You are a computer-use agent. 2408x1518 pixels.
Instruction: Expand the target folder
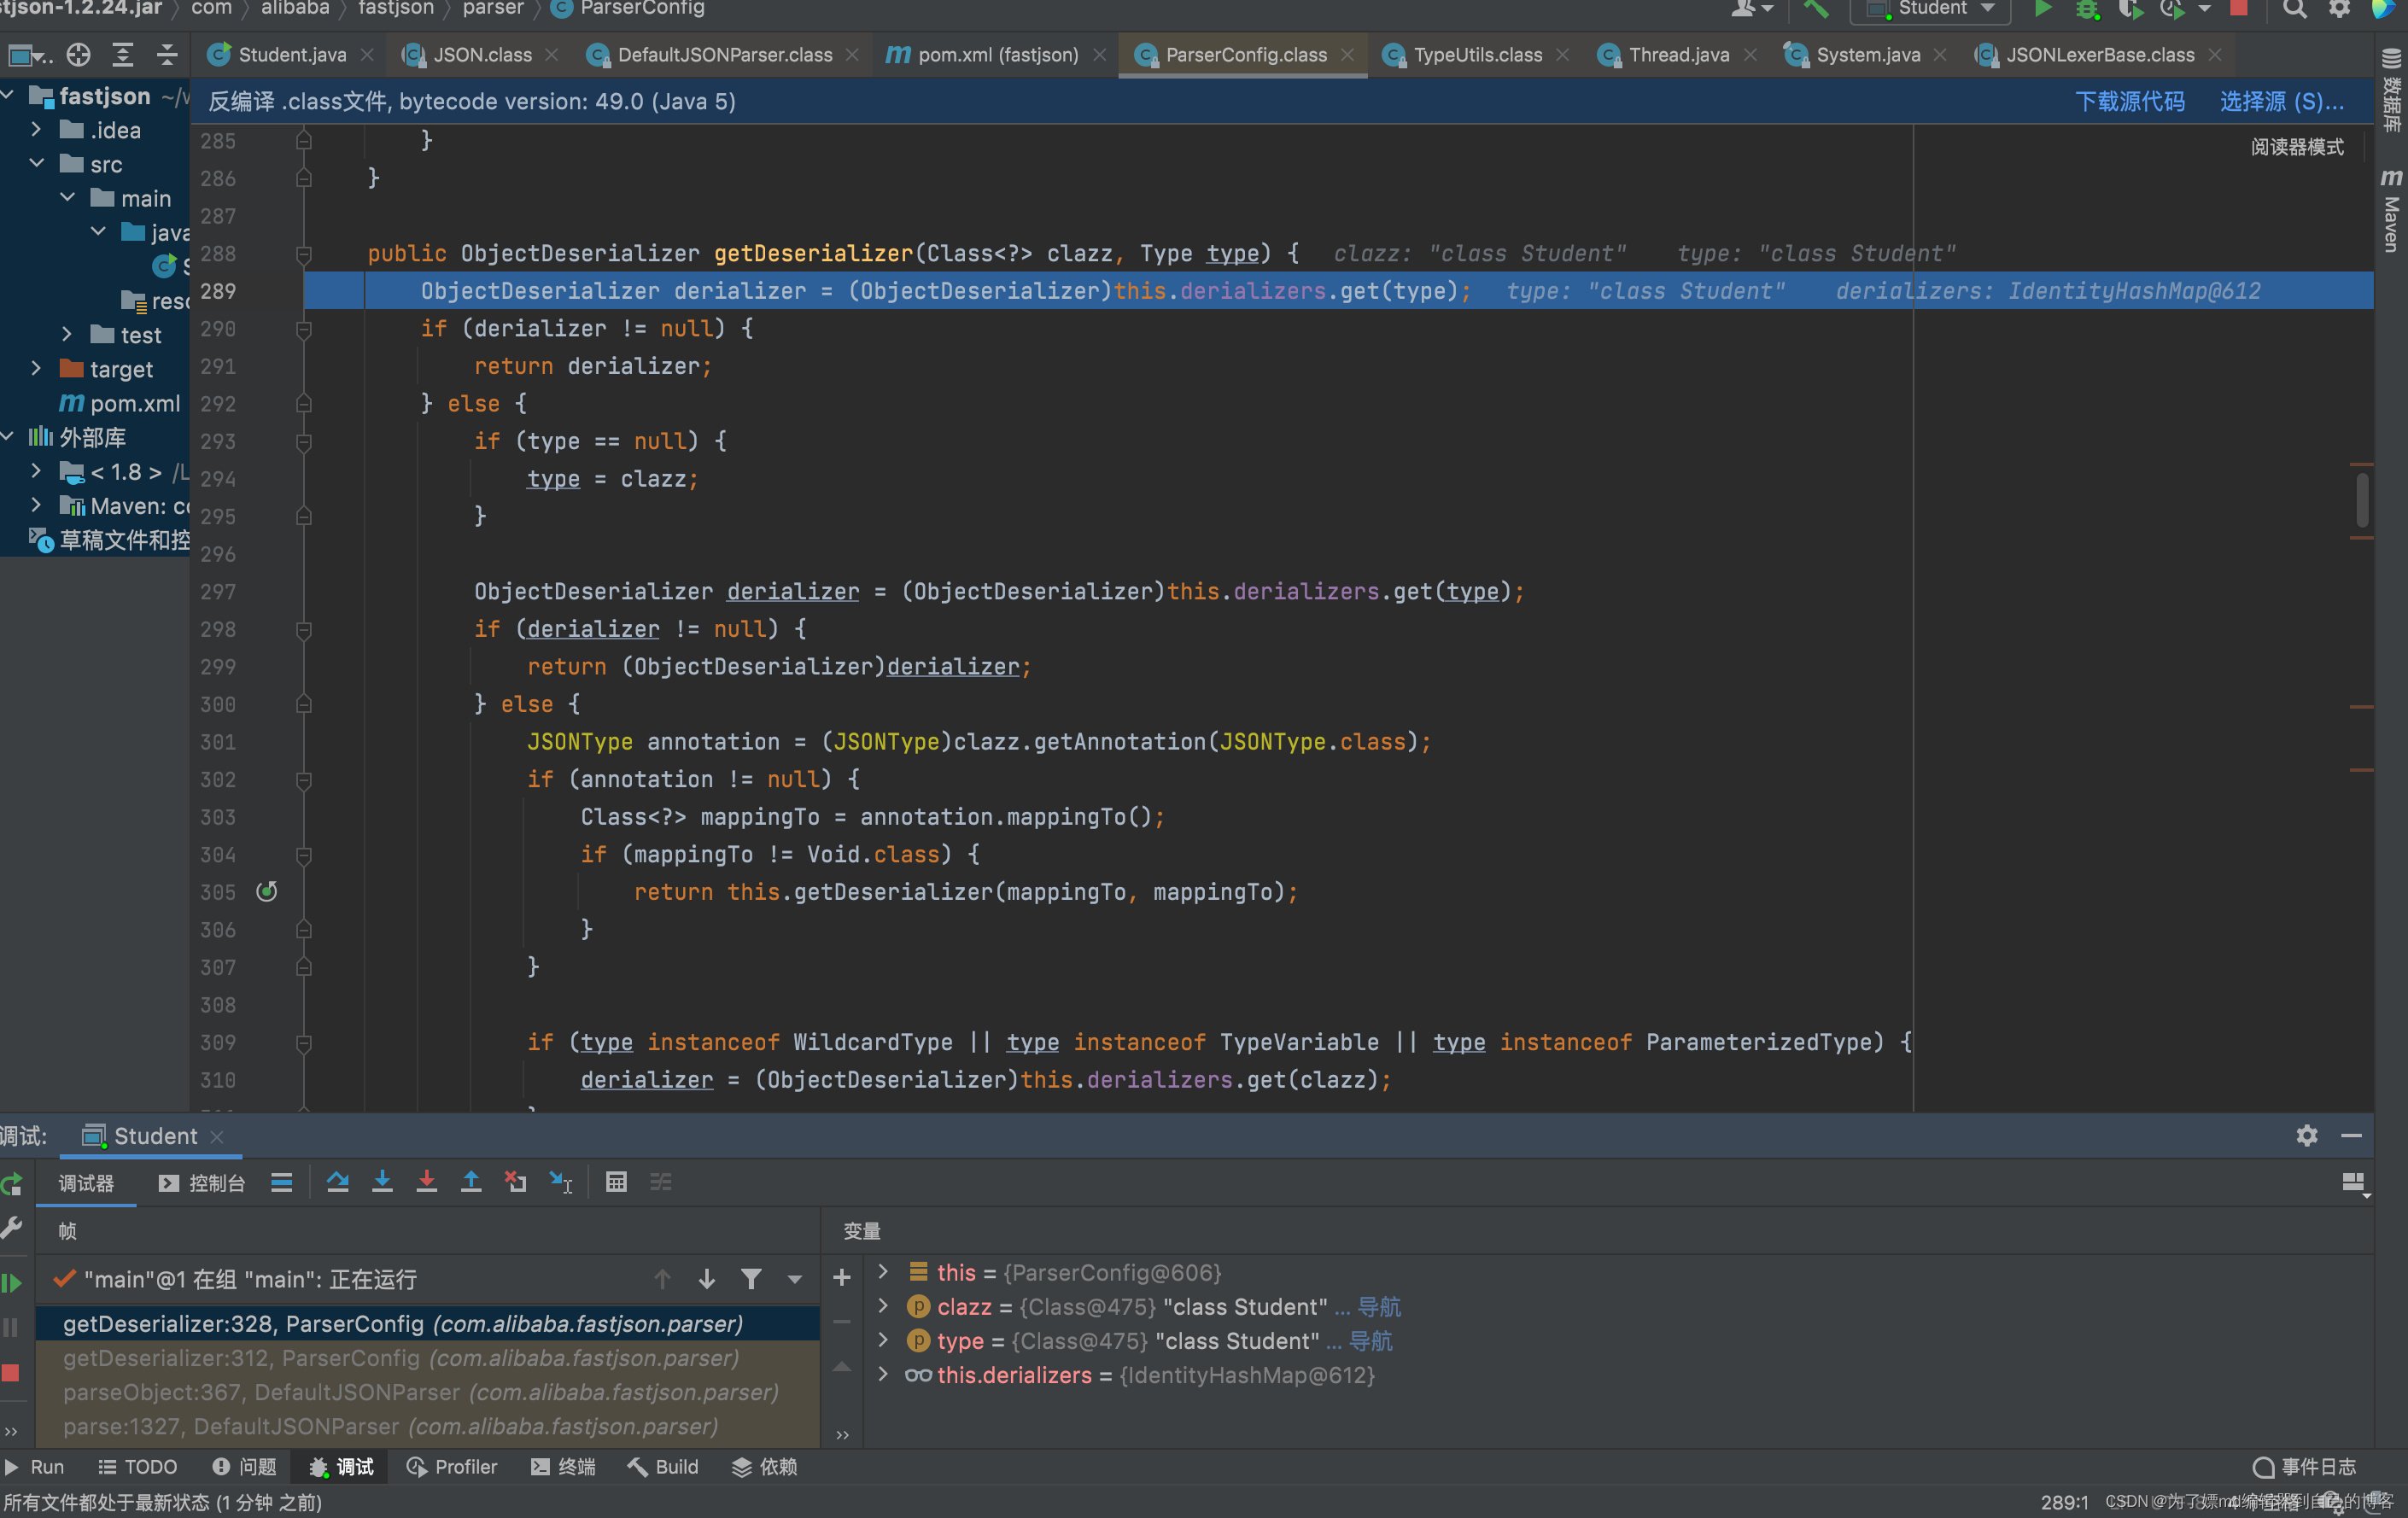(36, 368)
